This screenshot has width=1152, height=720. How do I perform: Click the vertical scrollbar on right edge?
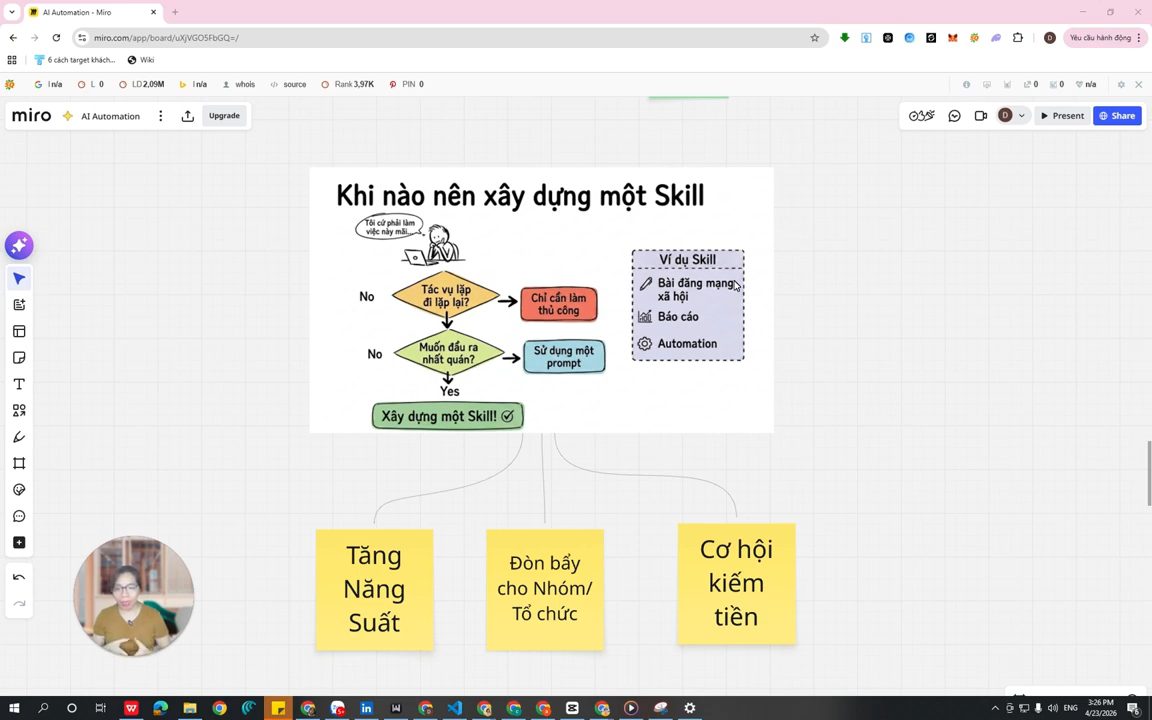point(1149,473)
